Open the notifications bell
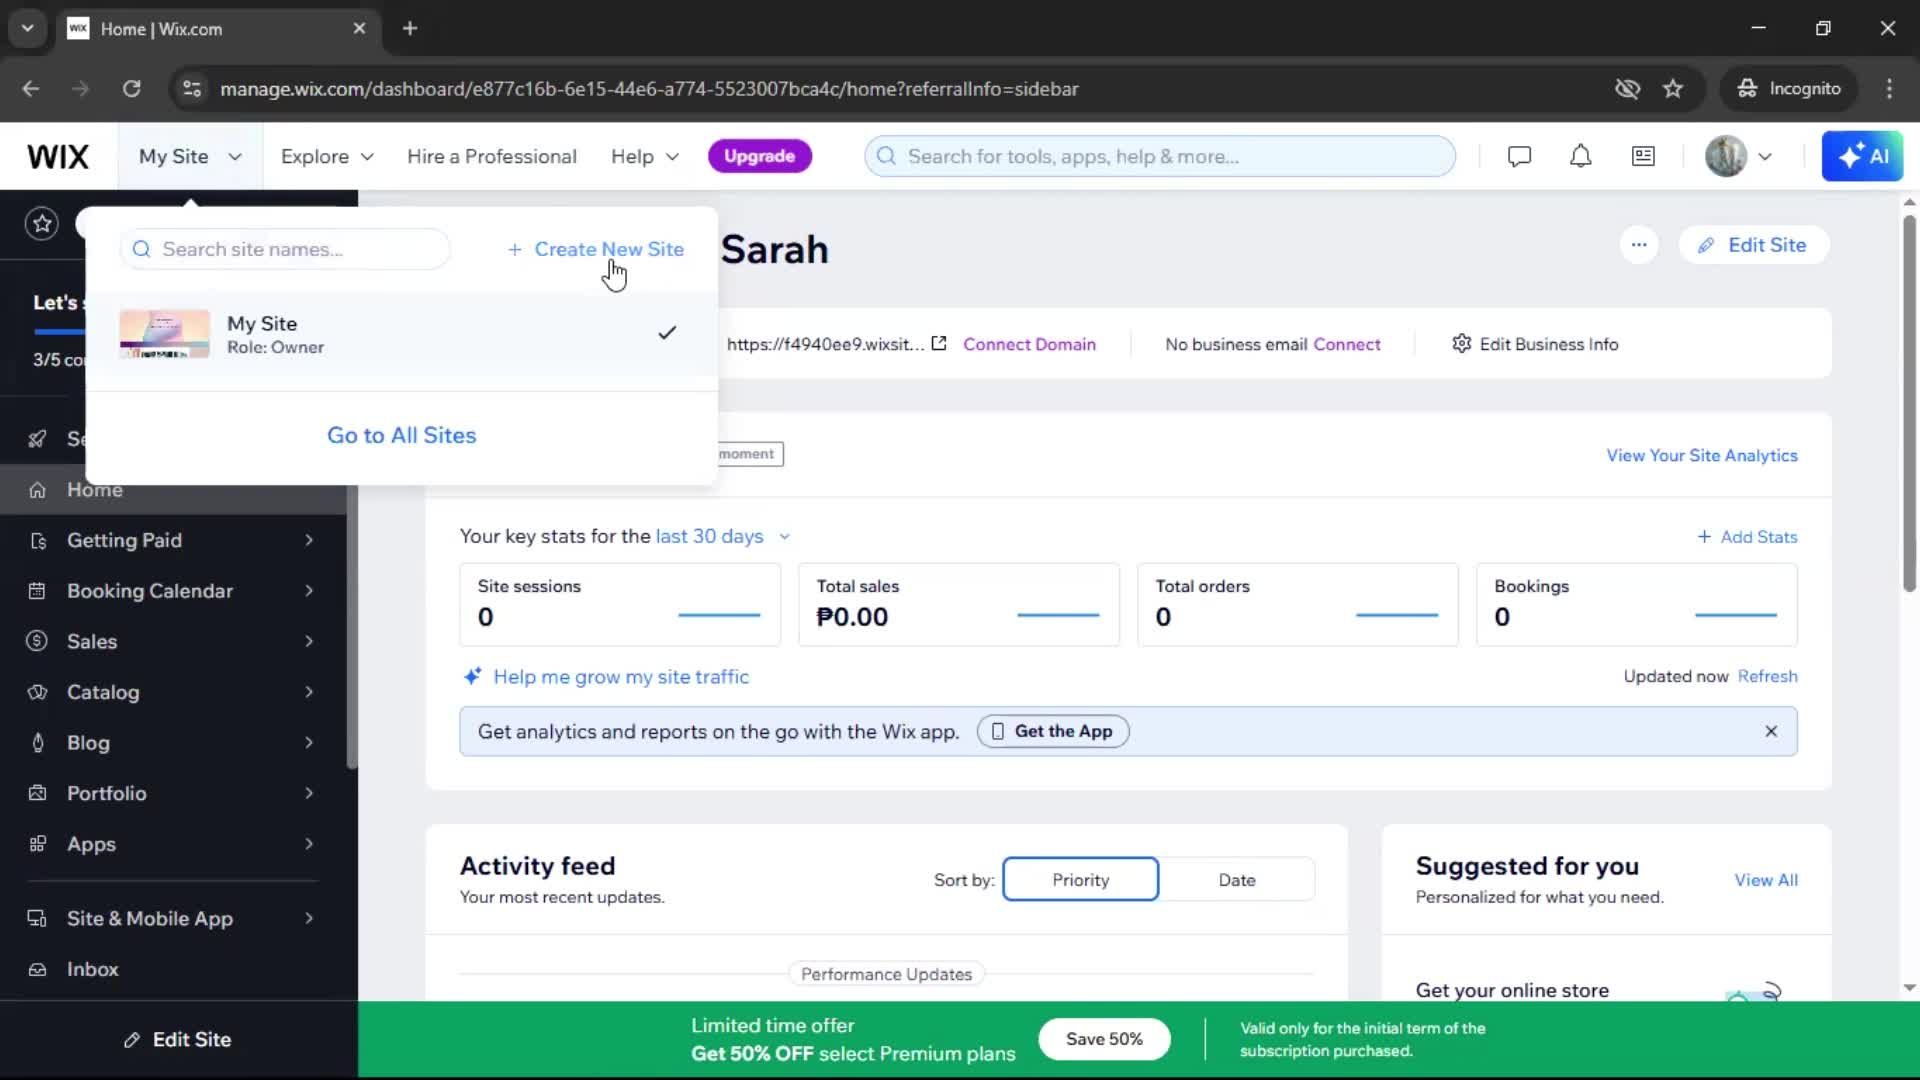Screen dimensions: 1920x1080 1580,156
